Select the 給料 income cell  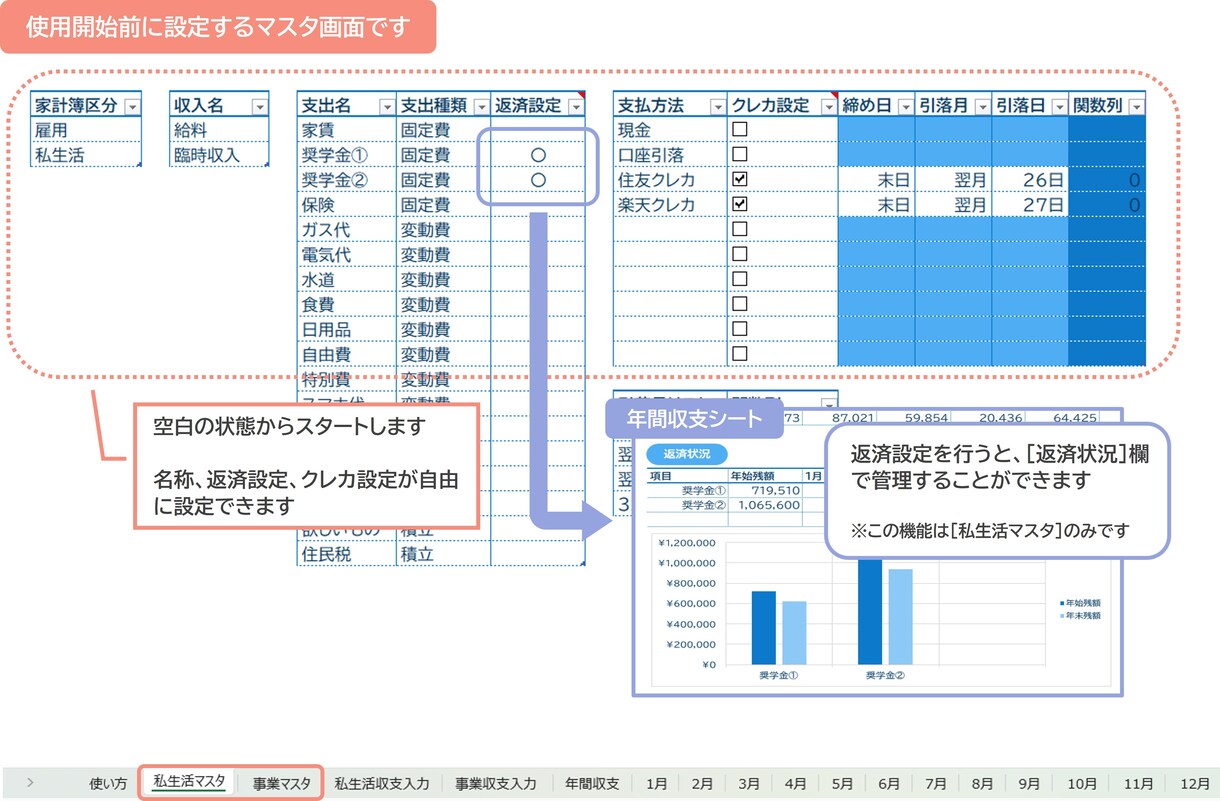(x=219, y=130)
